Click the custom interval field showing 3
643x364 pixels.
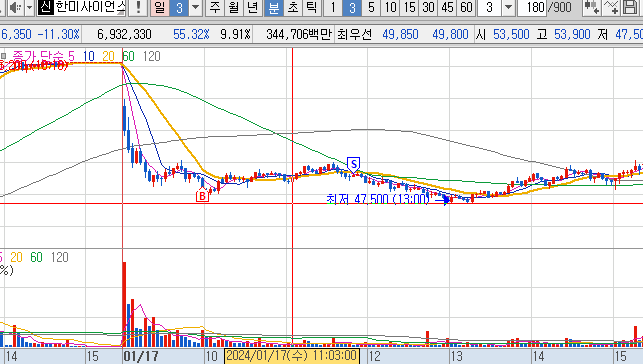(x=489, y=7)
